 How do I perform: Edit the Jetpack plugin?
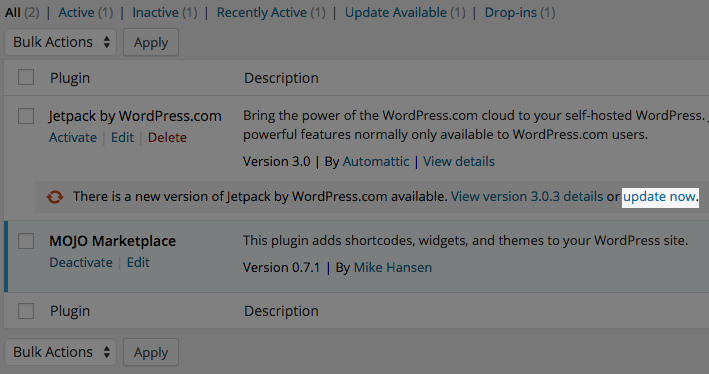tap(123, 137)
